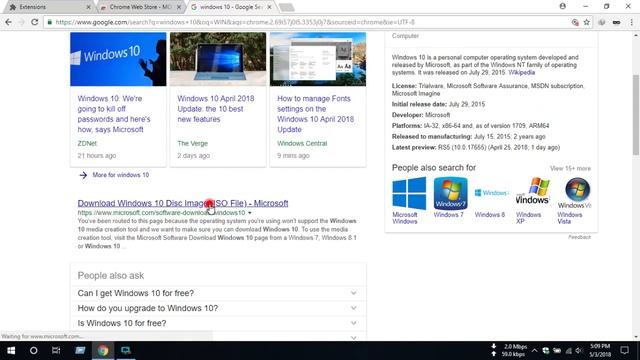This screenshot has height=360, width=640.
Task: Switch to the Chrome Web Store tab
Action: click(141, 7)
